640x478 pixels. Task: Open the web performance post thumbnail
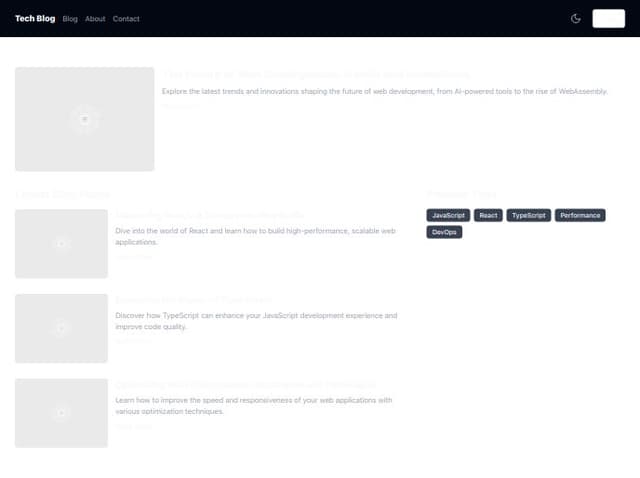[x=61, y=413]
